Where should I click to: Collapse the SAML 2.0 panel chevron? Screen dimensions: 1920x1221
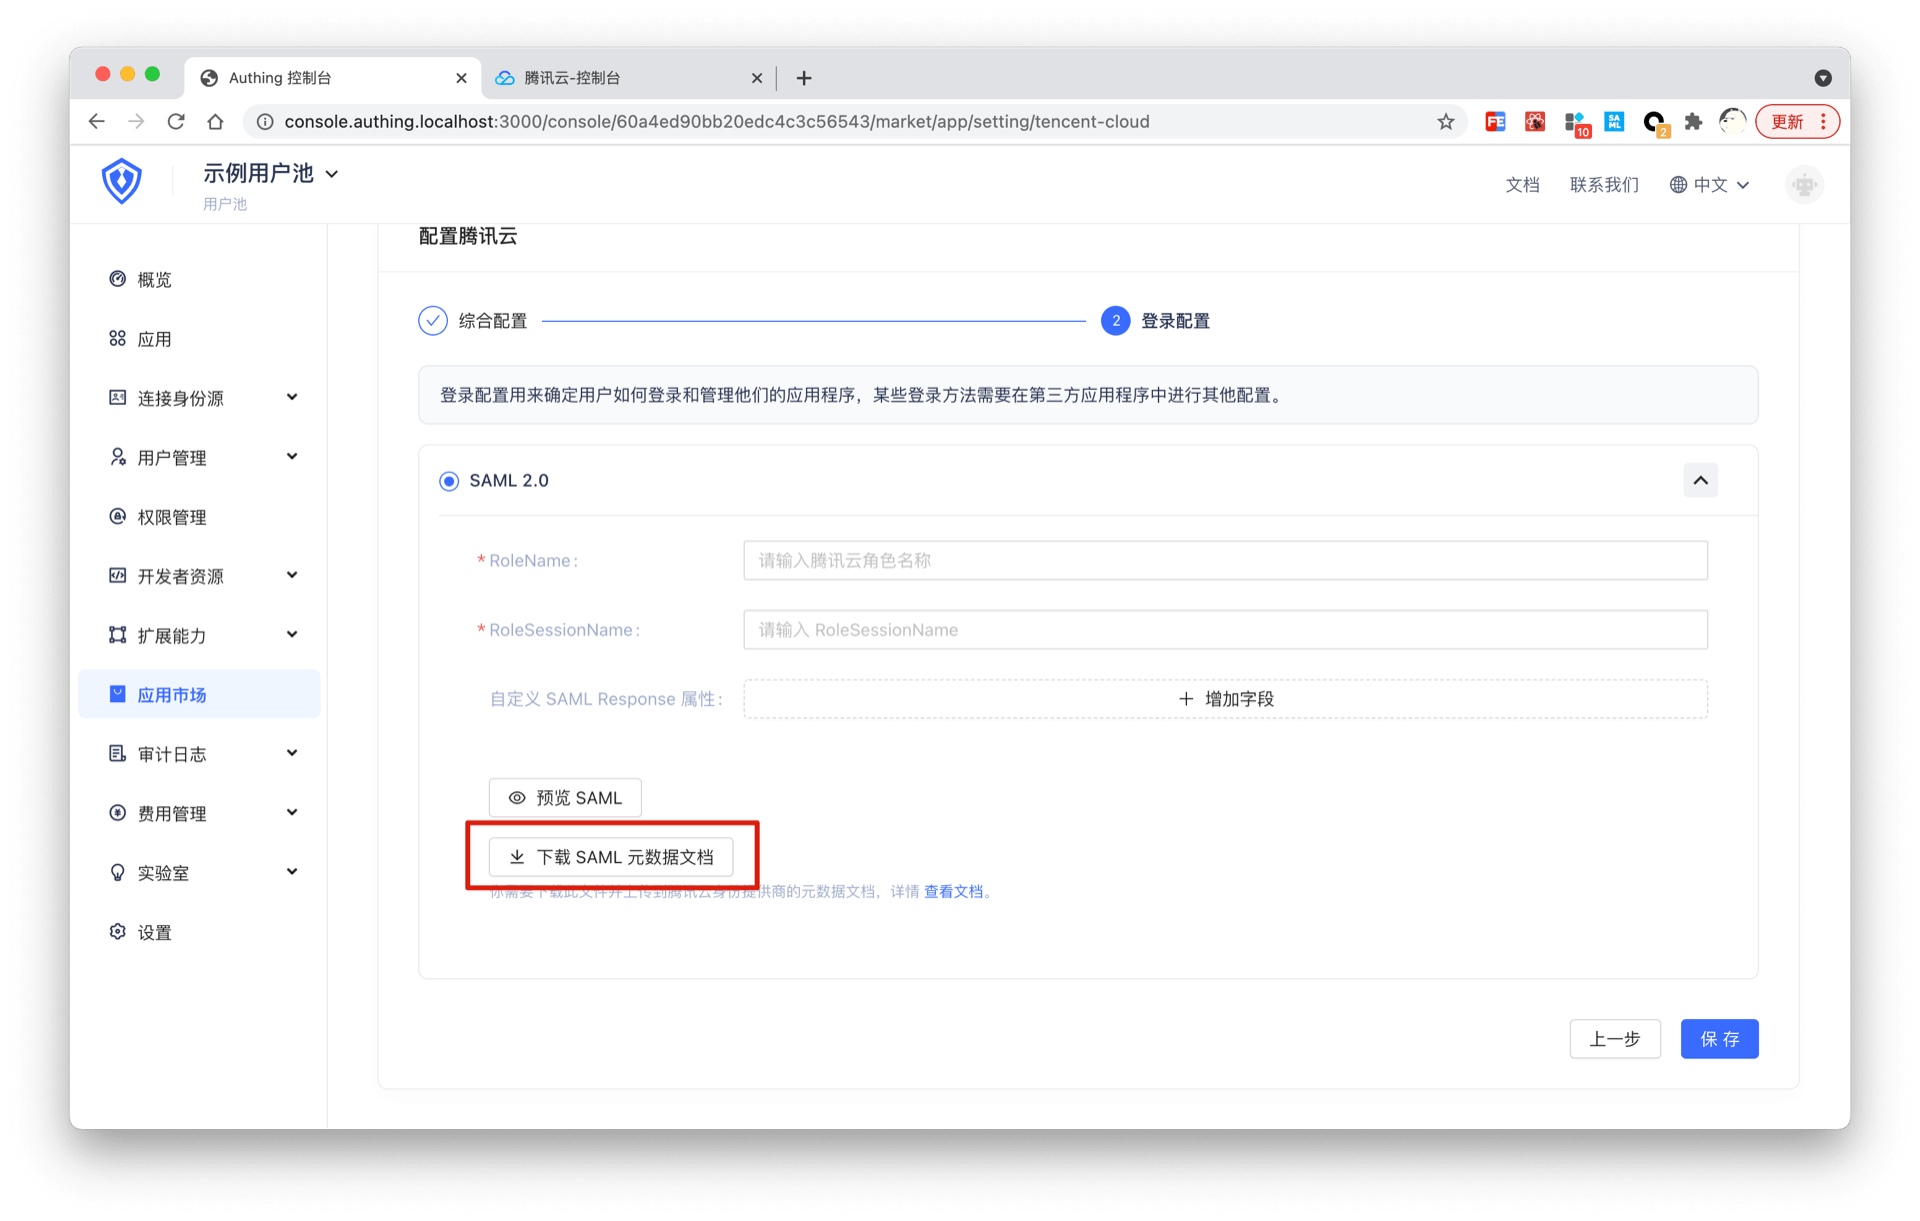coord(1700,481)
